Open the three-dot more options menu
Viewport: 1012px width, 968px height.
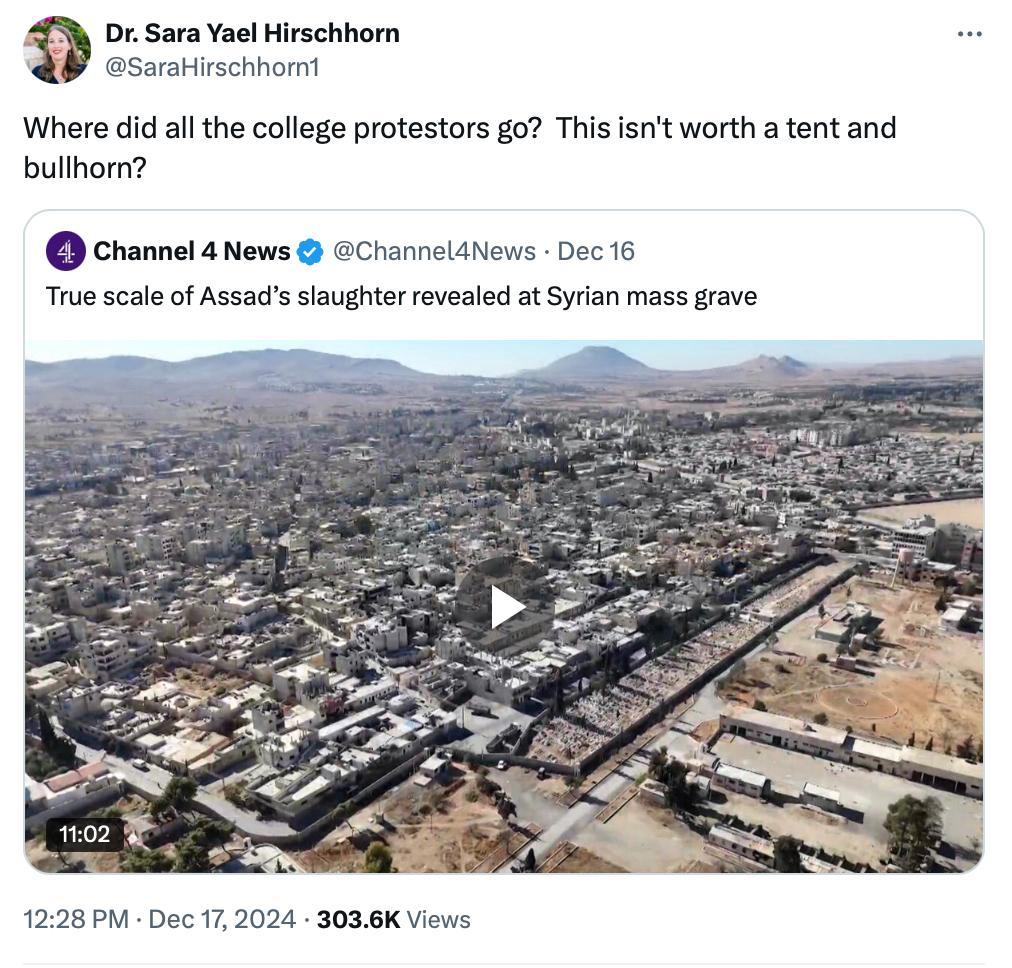click(x=969, y=34)
